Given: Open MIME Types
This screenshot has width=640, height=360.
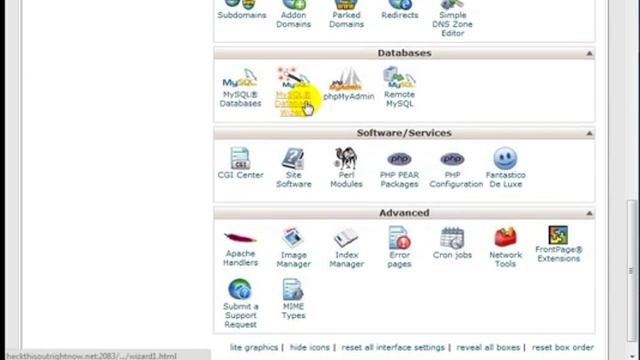Looking at the screenshot, I should [x=293, y=299].
